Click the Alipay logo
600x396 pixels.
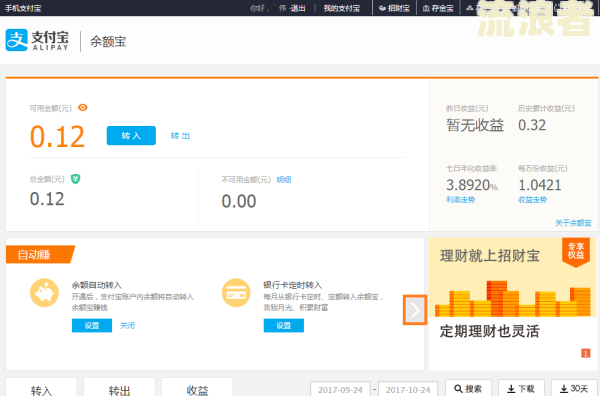37,40
